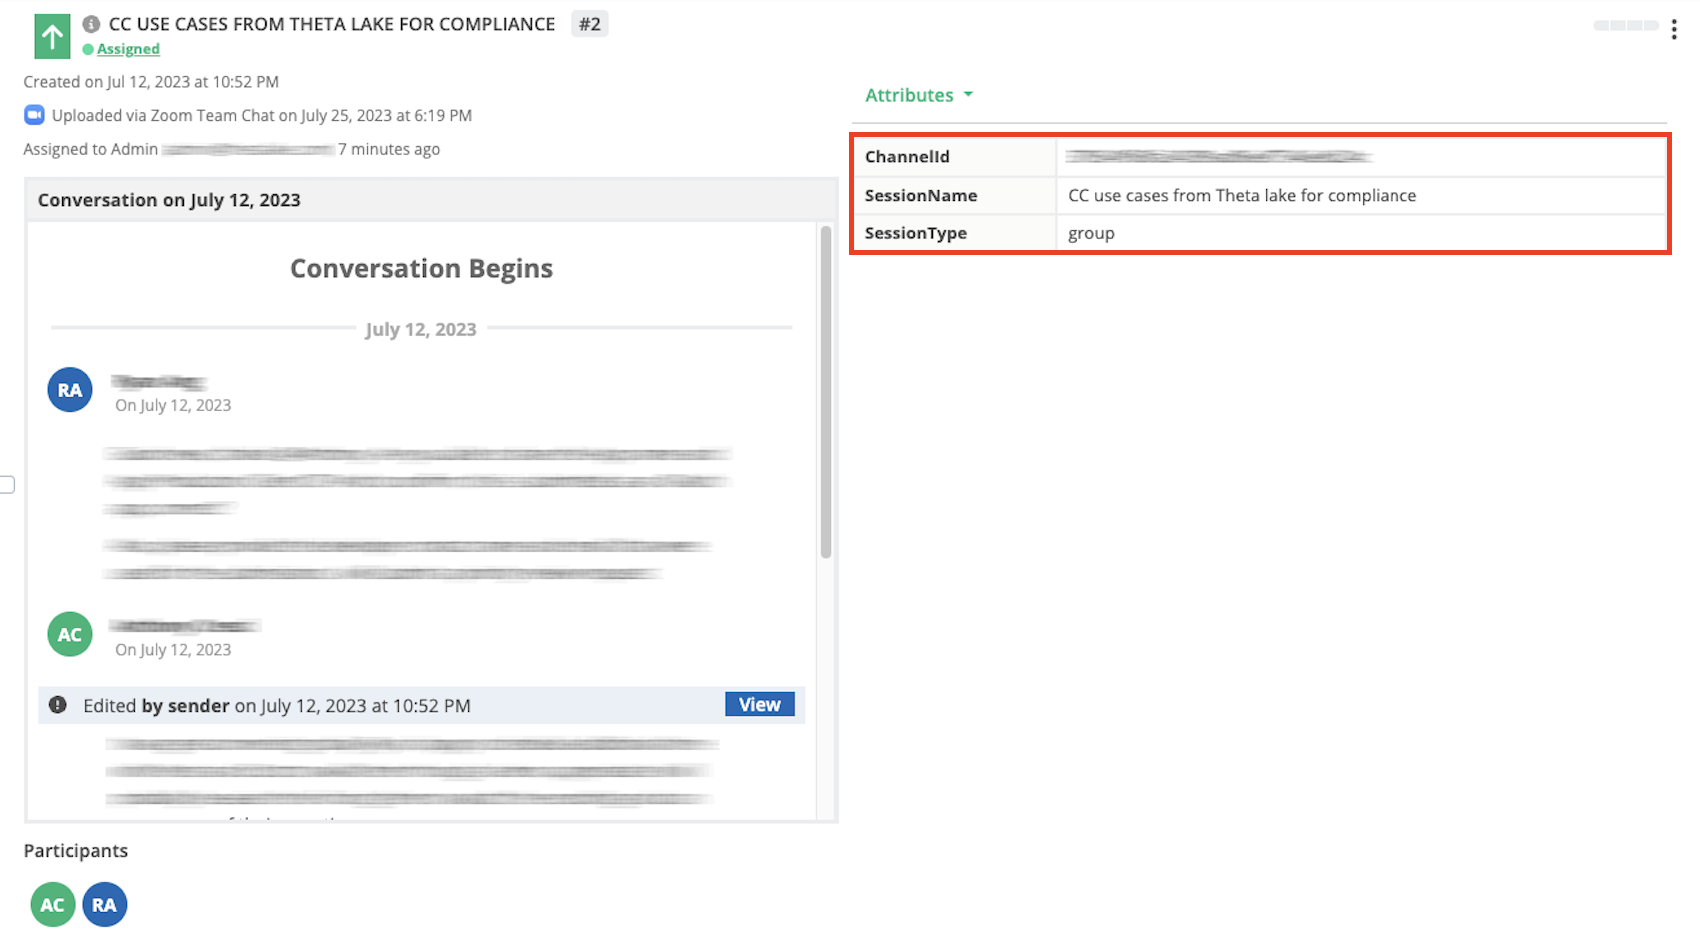Click the RA participant badge
The height and width of the screenshot is (938, 1700).
point(104,905)
